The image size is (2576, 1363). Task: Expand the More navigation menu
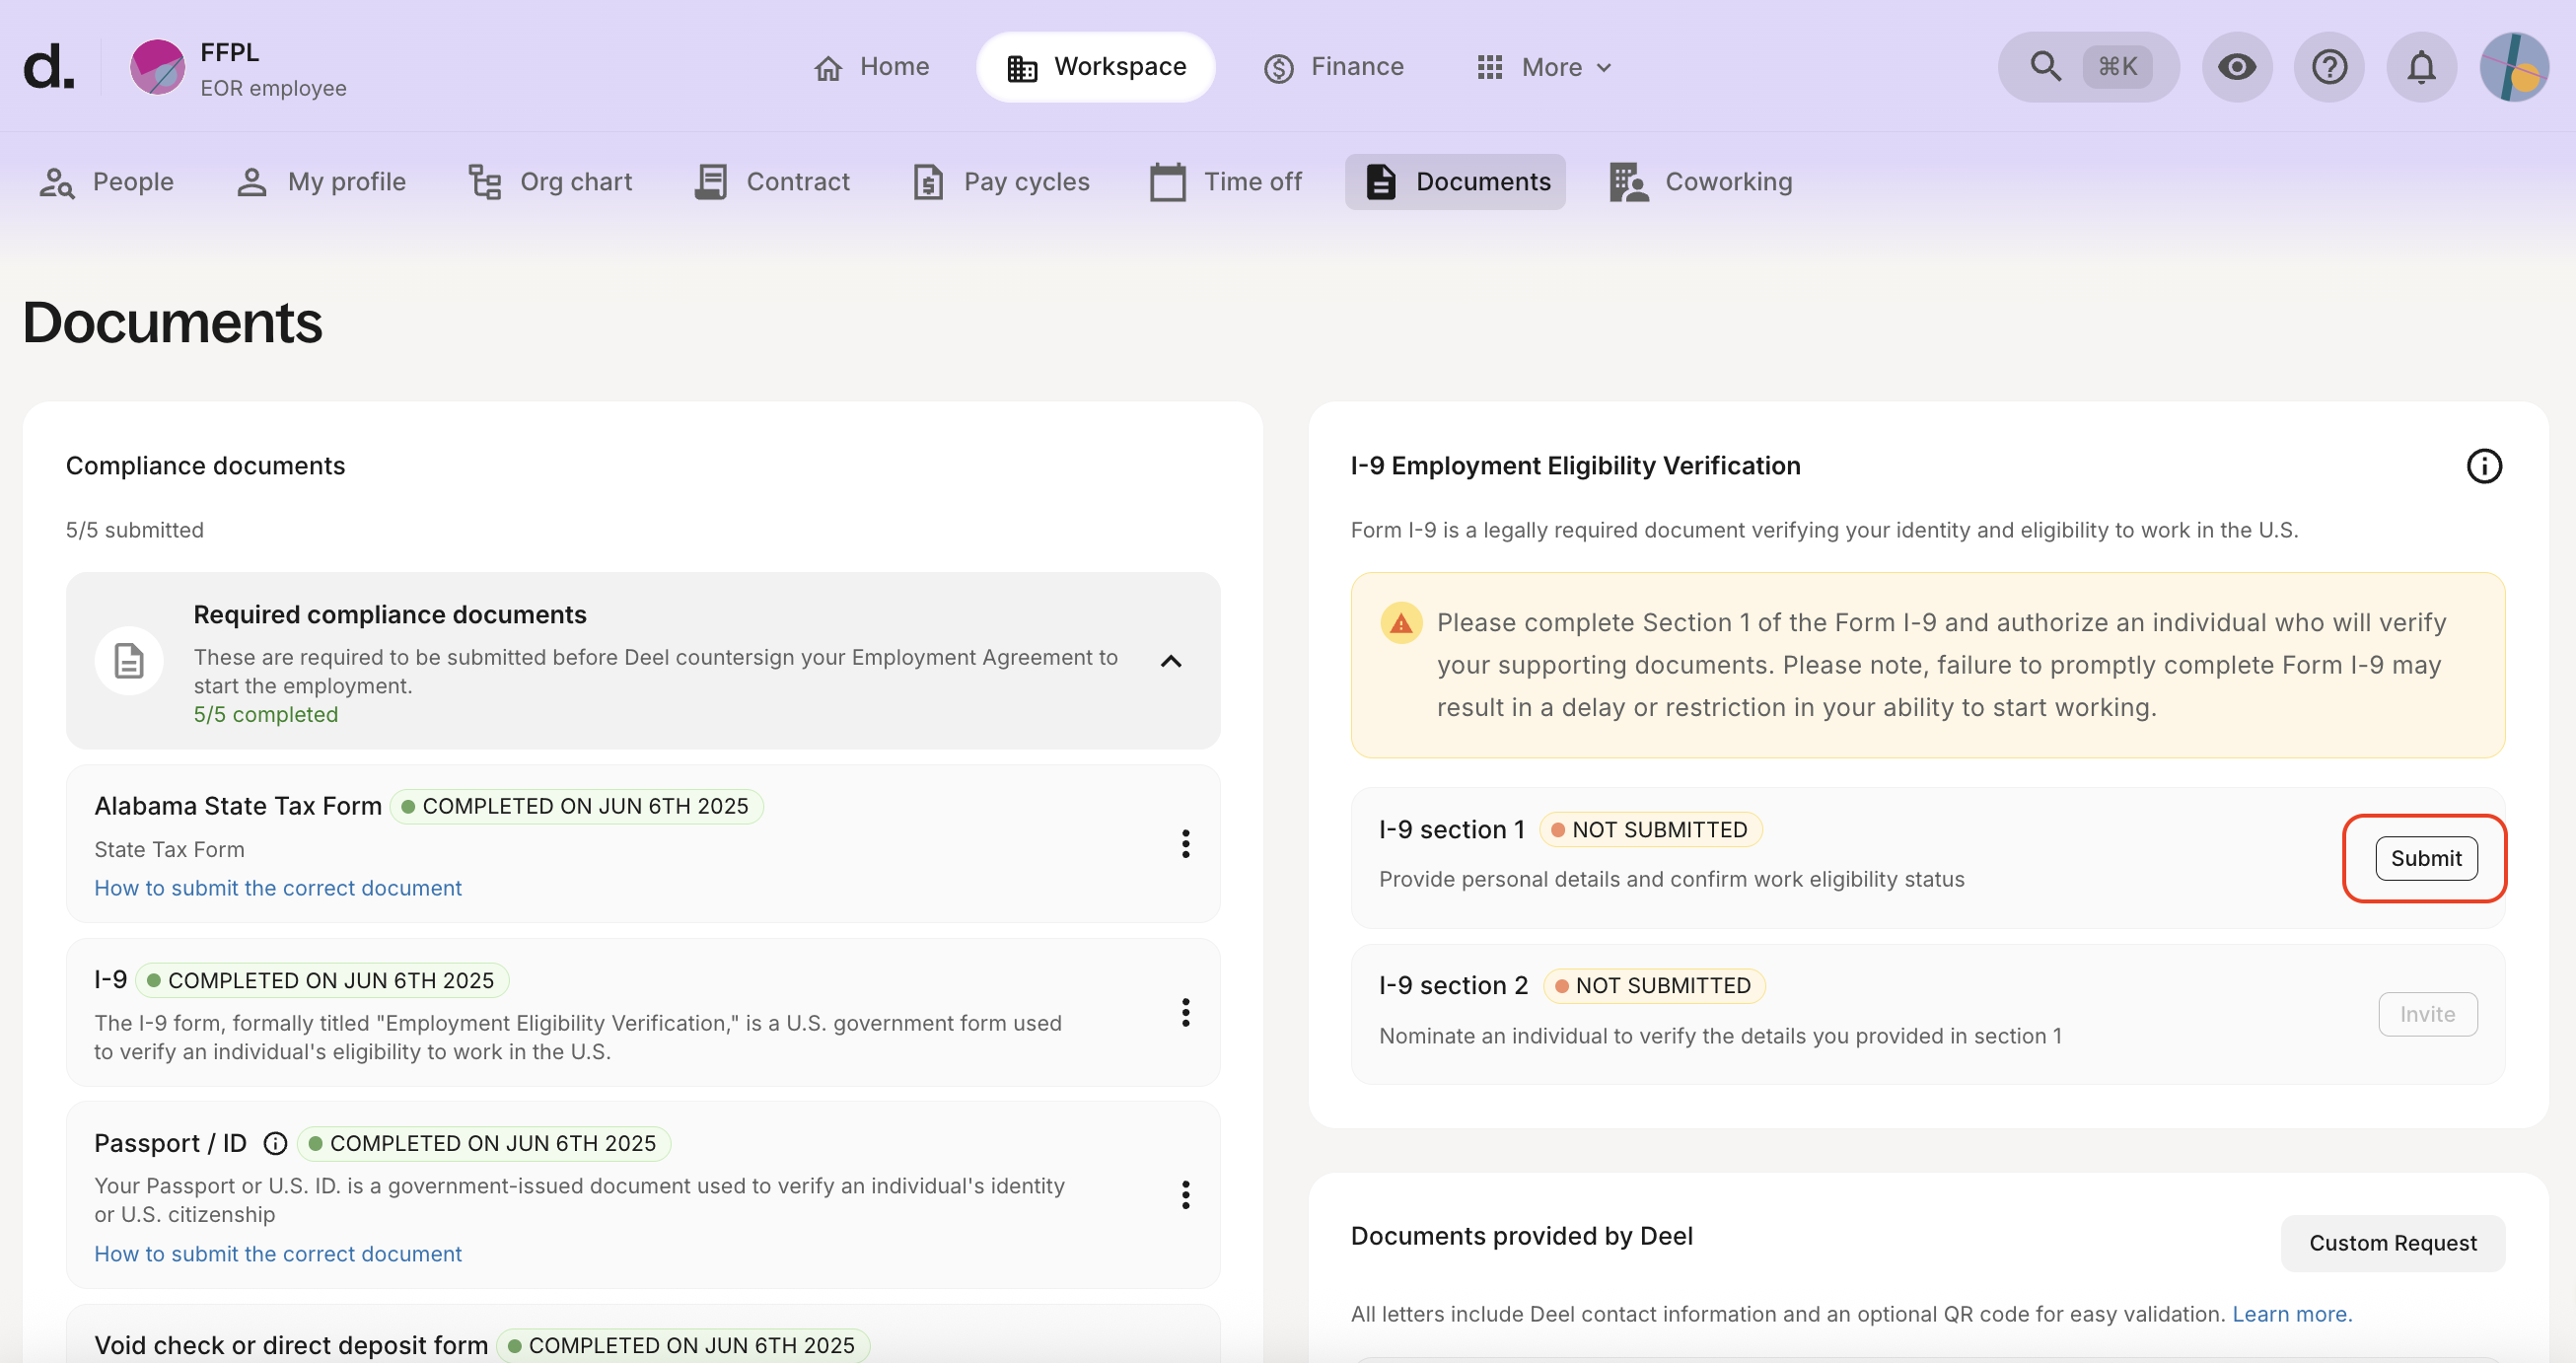pos(1544,67)
